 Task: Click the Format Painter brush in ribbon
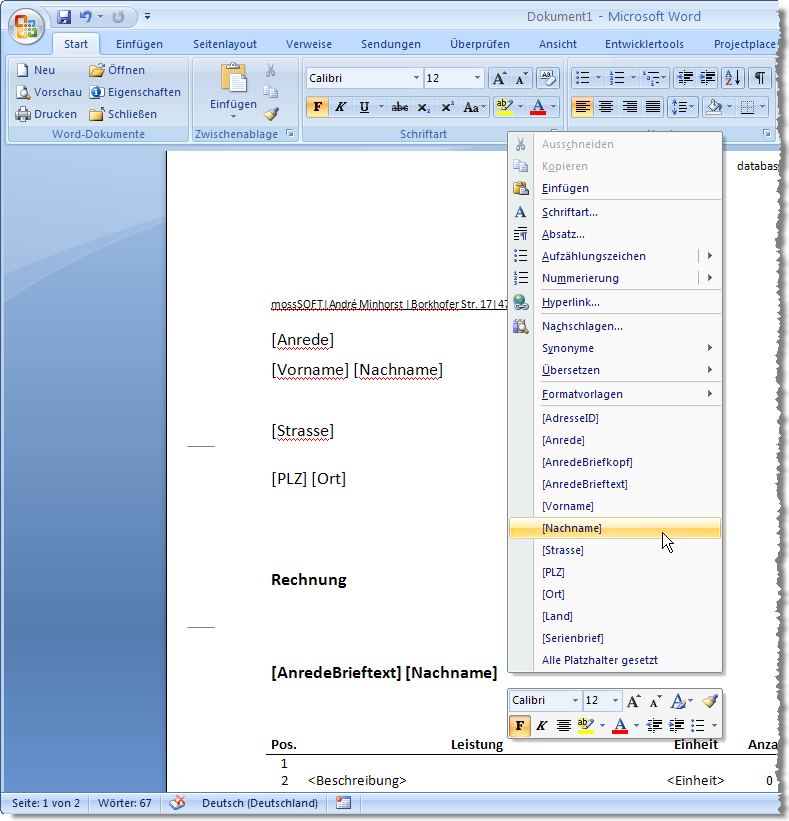pos(271,114)
